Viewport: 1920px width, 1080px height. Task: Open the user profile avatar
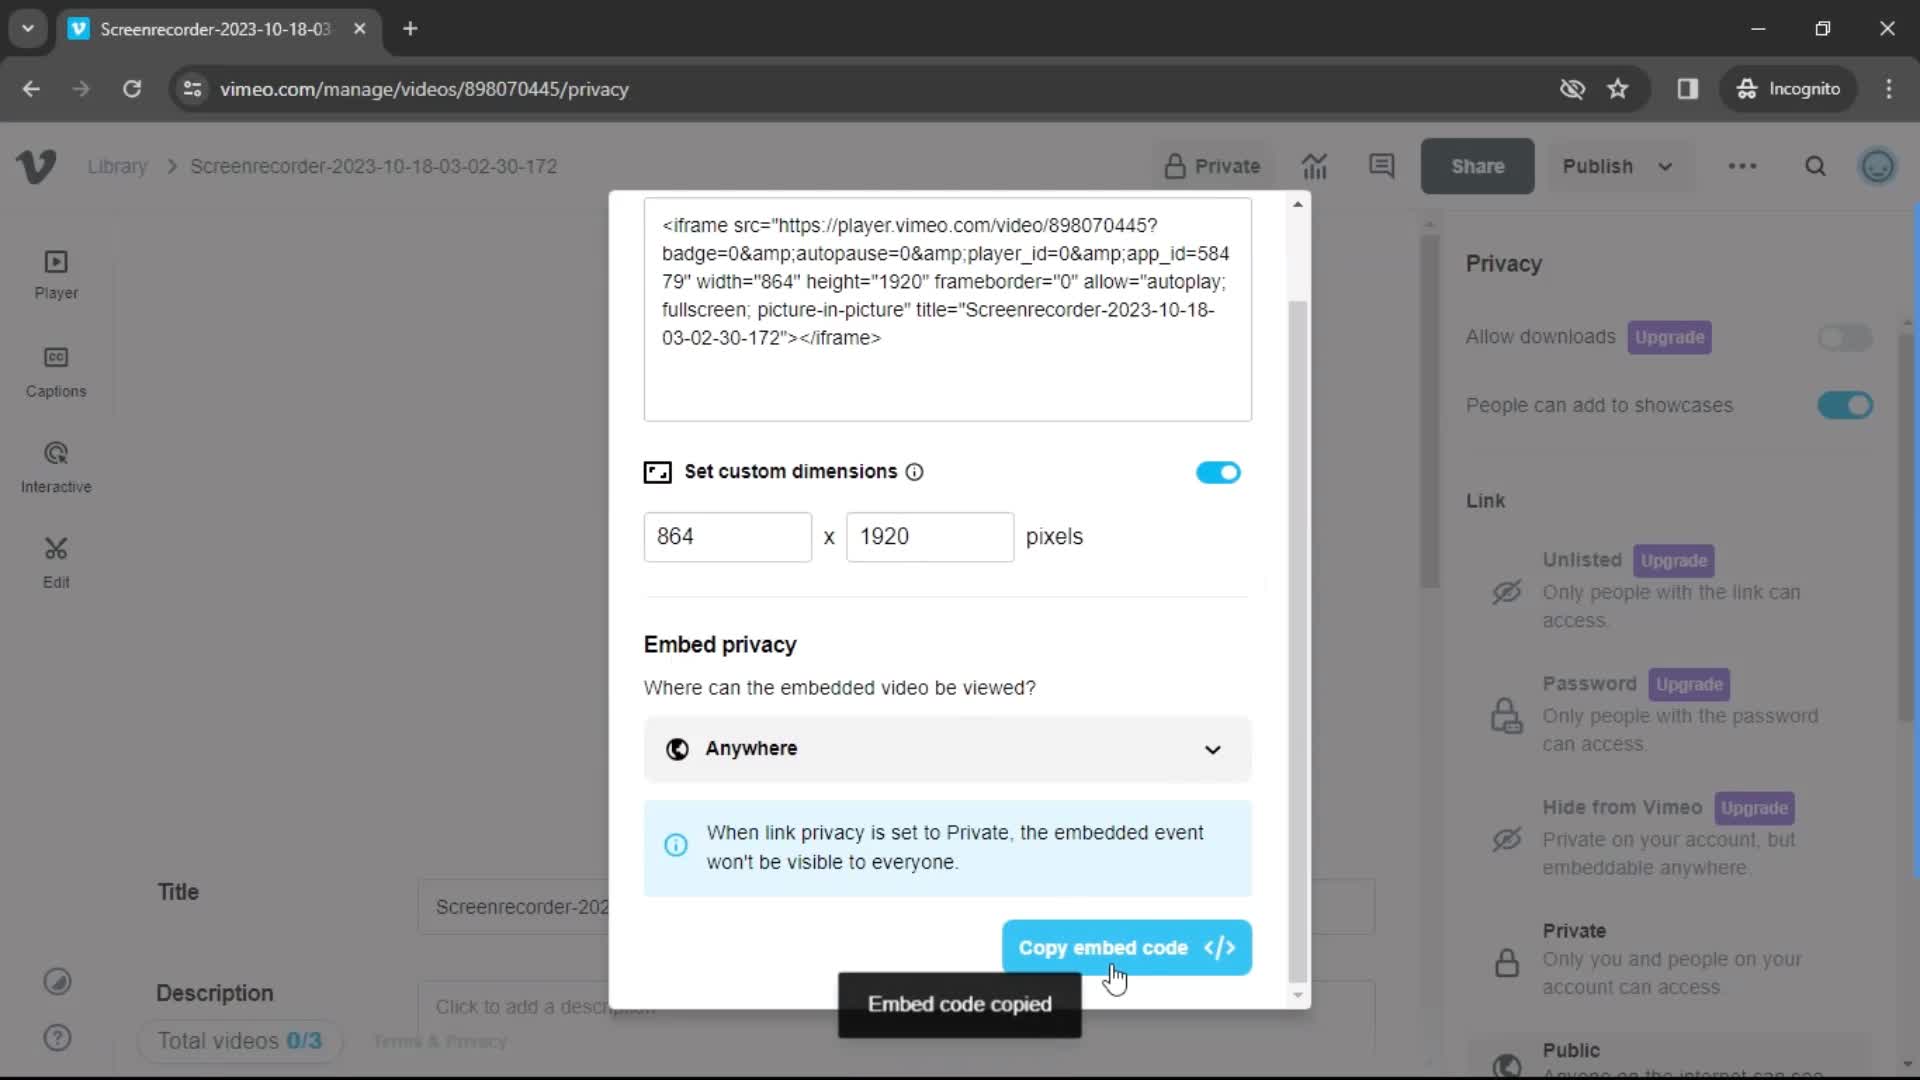[1877, 166]
